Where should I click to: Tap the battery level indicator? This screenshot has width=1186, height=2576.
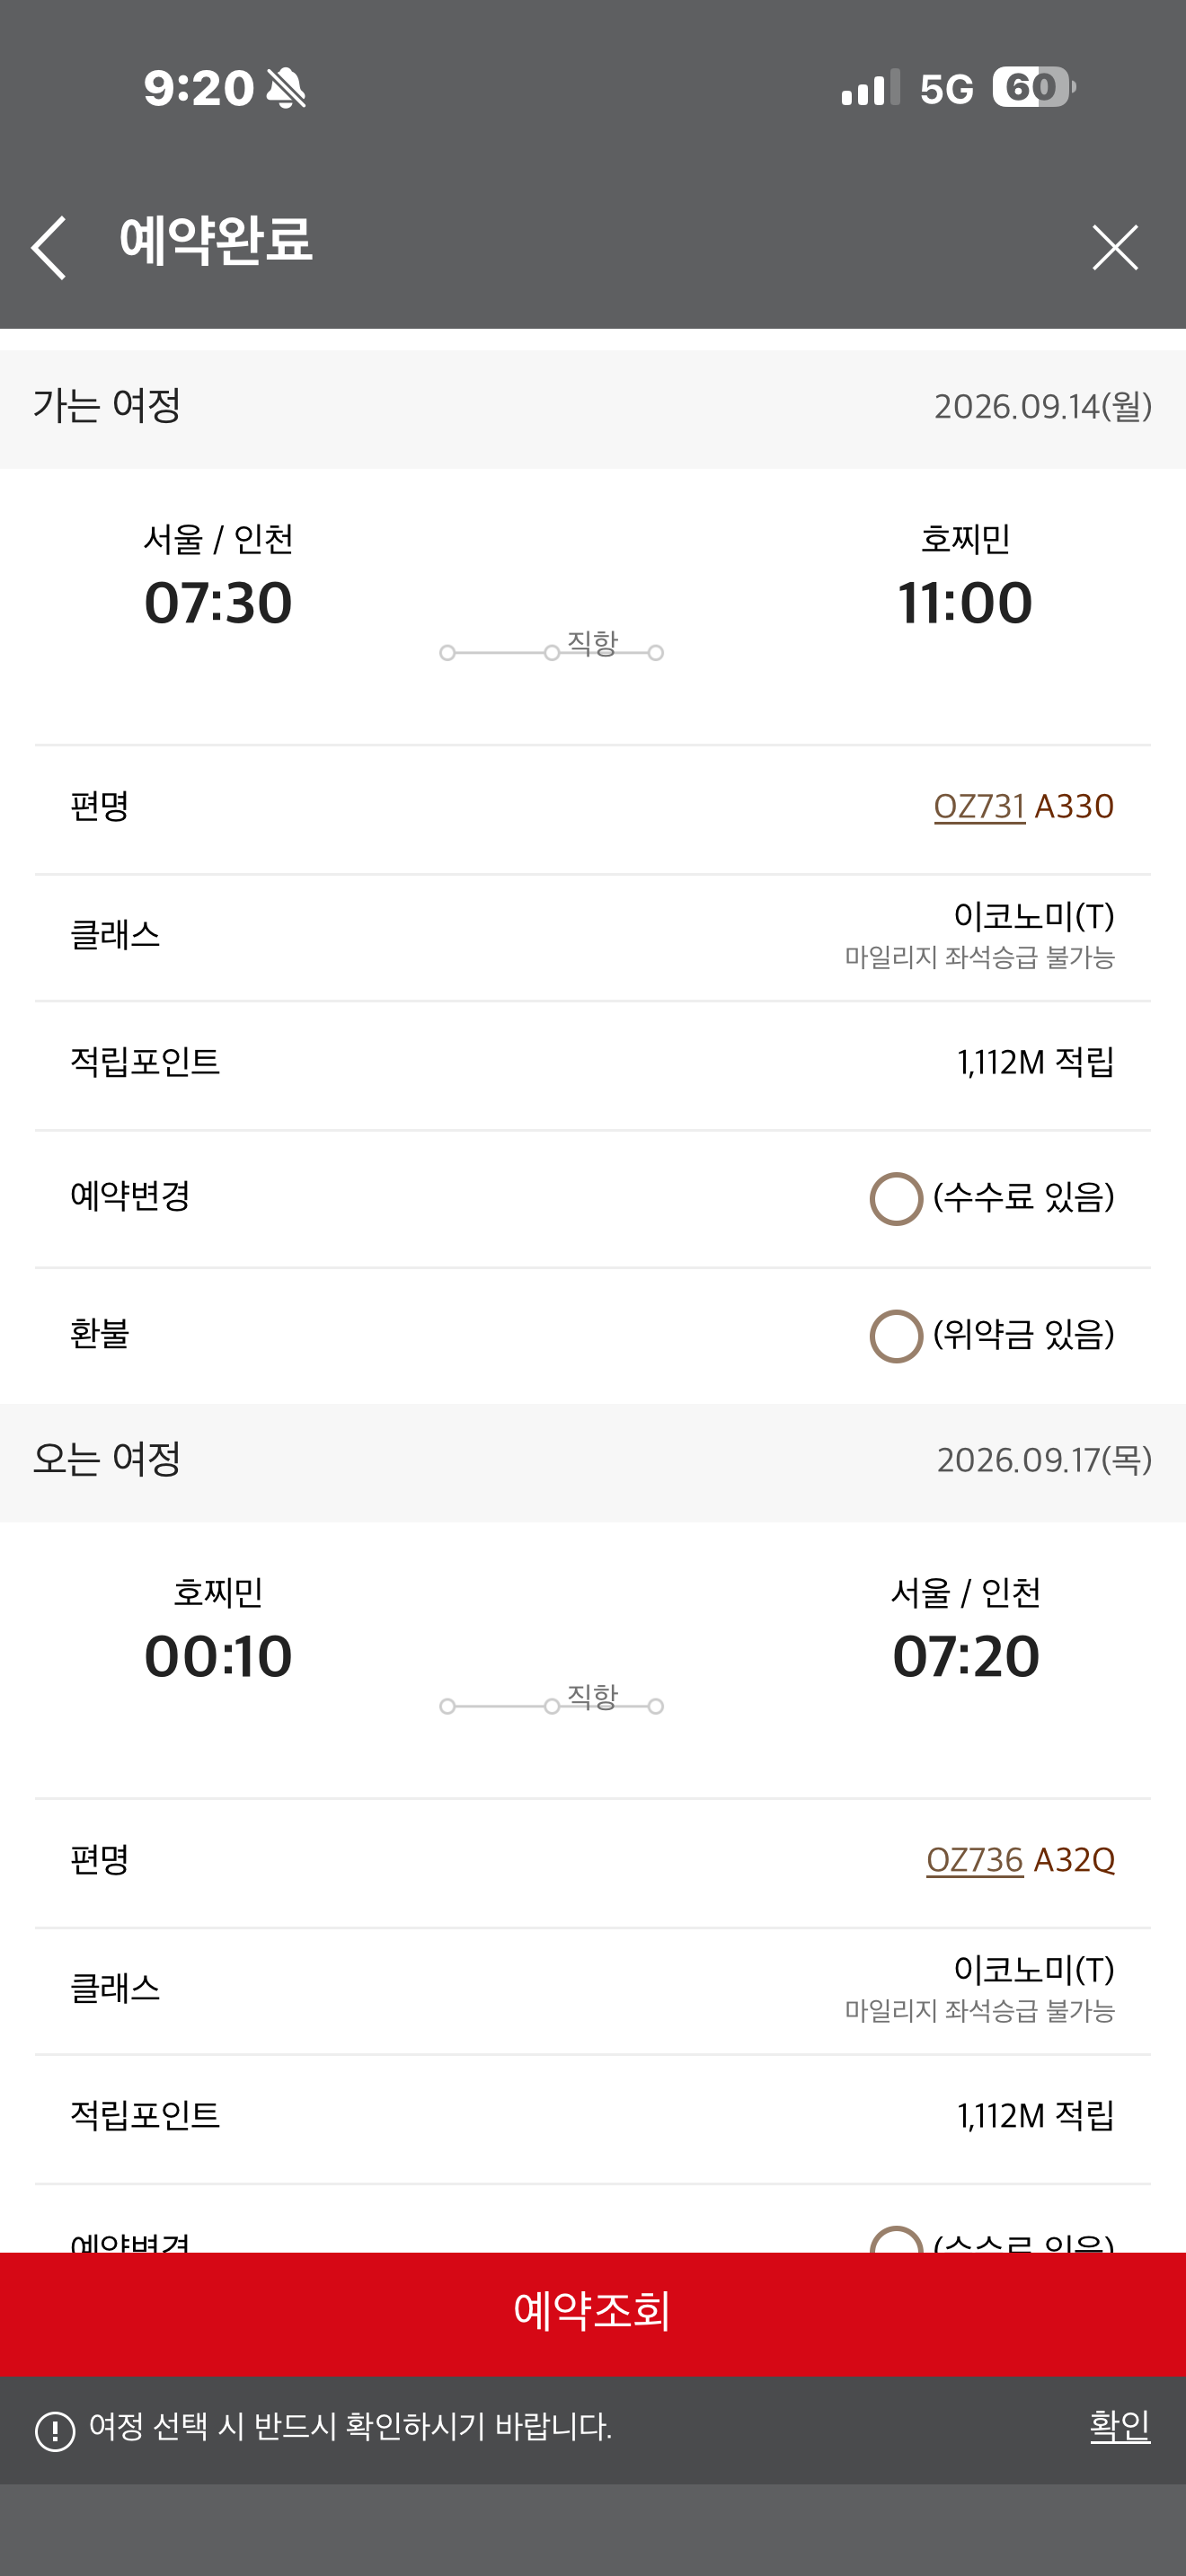(1033, 88)
